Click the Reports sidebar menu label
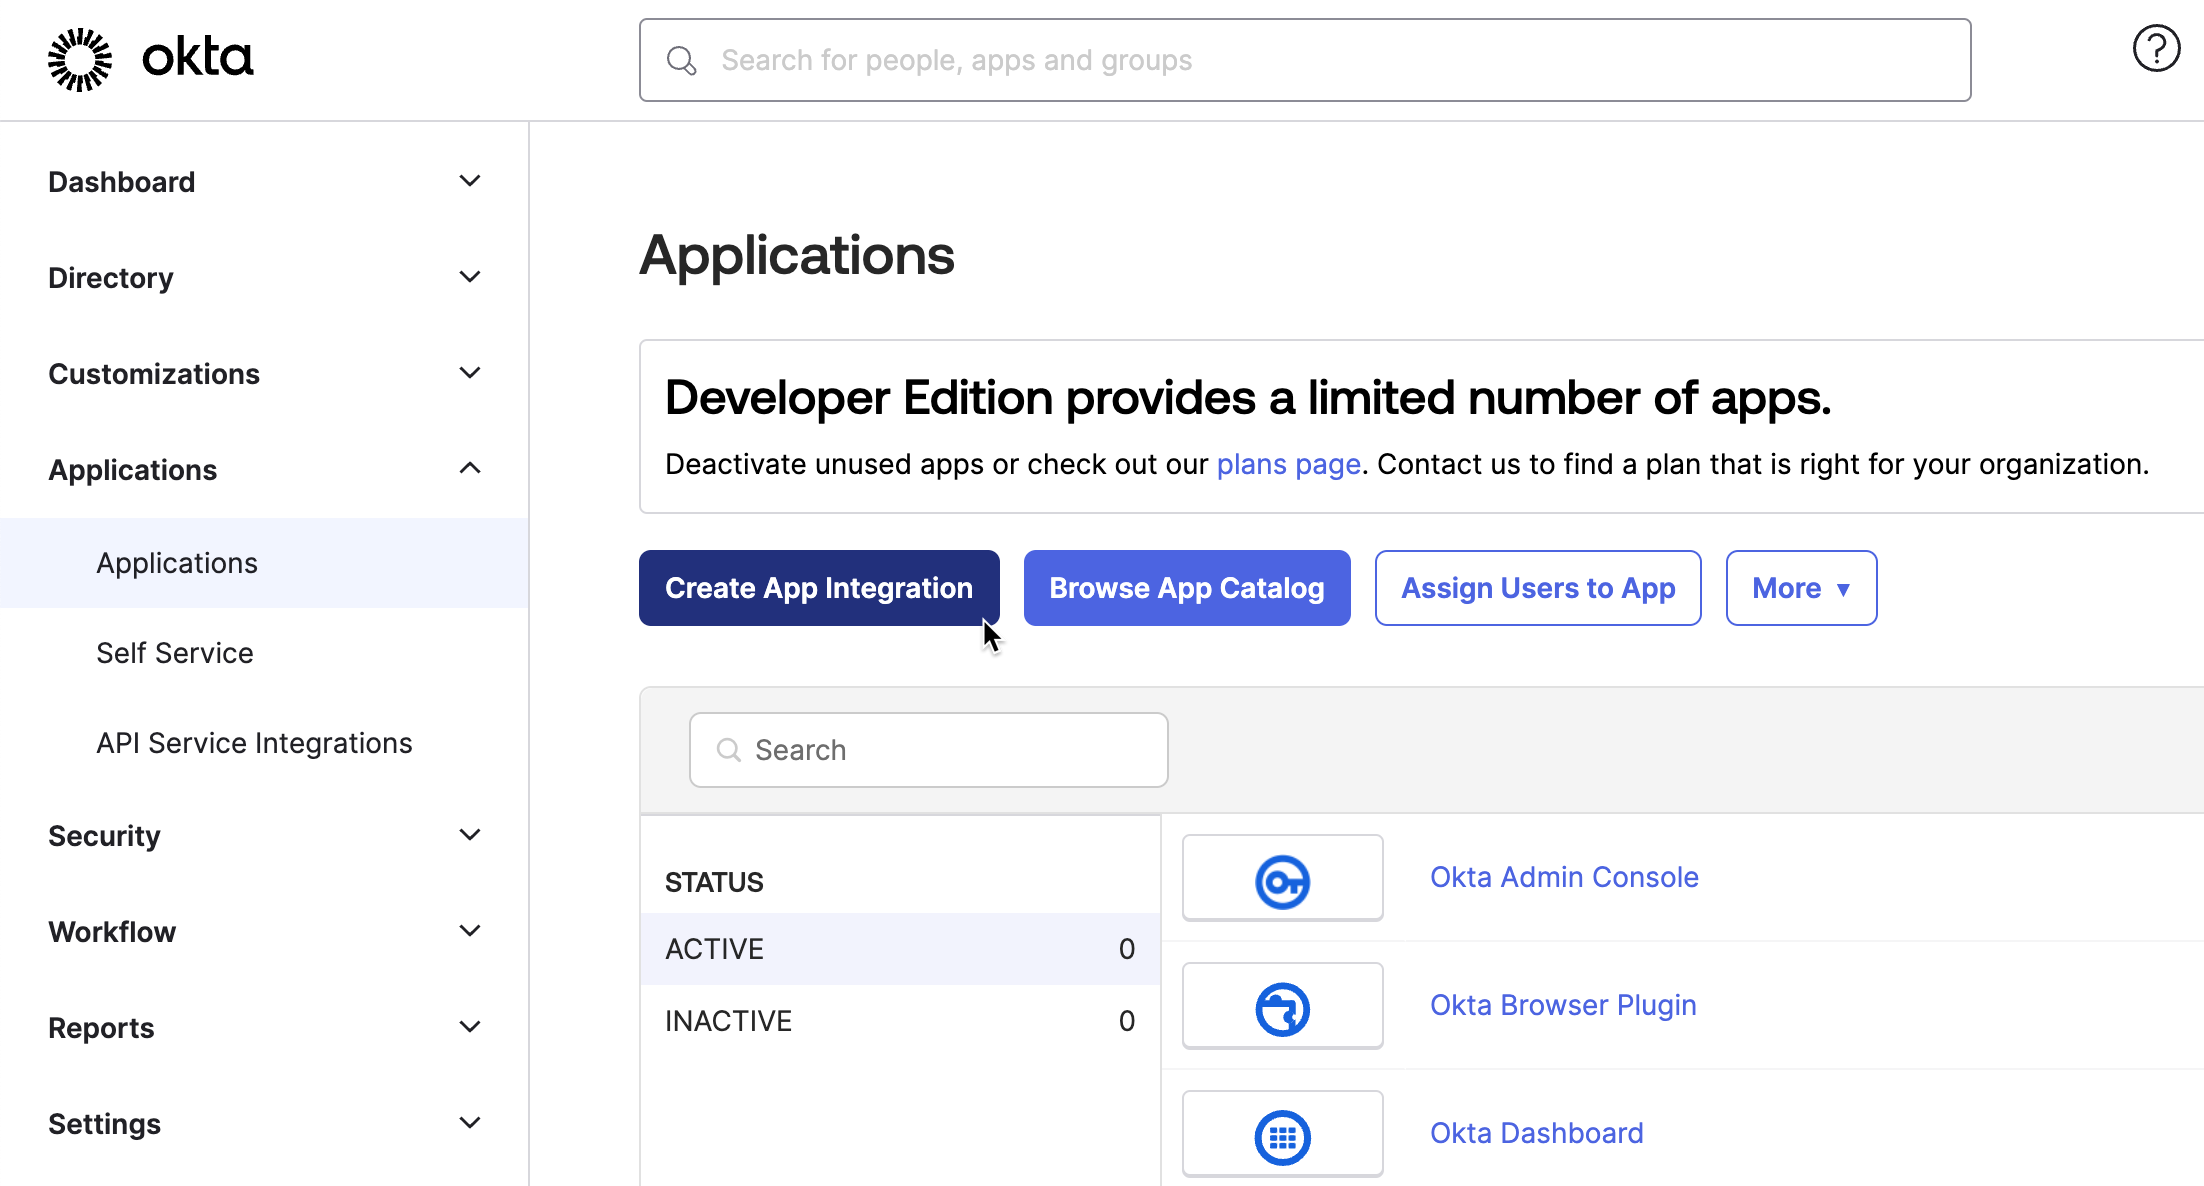This screenshot has width=2204, height=1186. point(101,1028)
